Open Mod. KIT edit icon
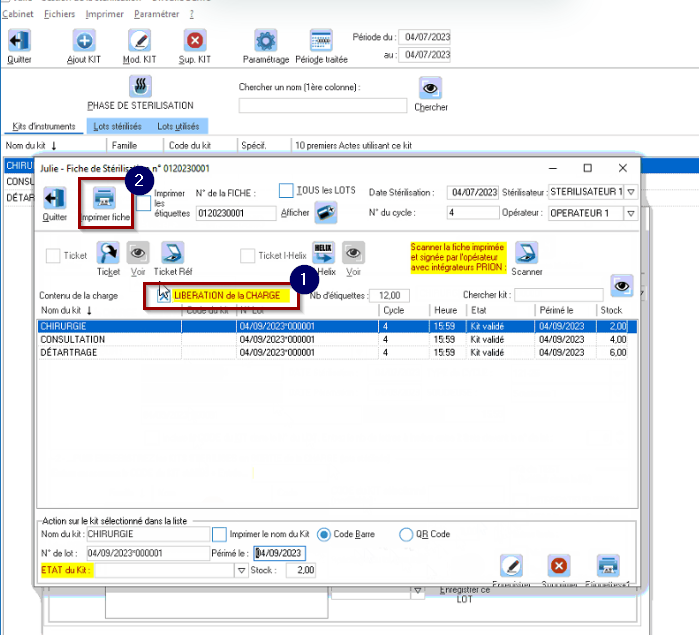699x635 pixels. 140,41
